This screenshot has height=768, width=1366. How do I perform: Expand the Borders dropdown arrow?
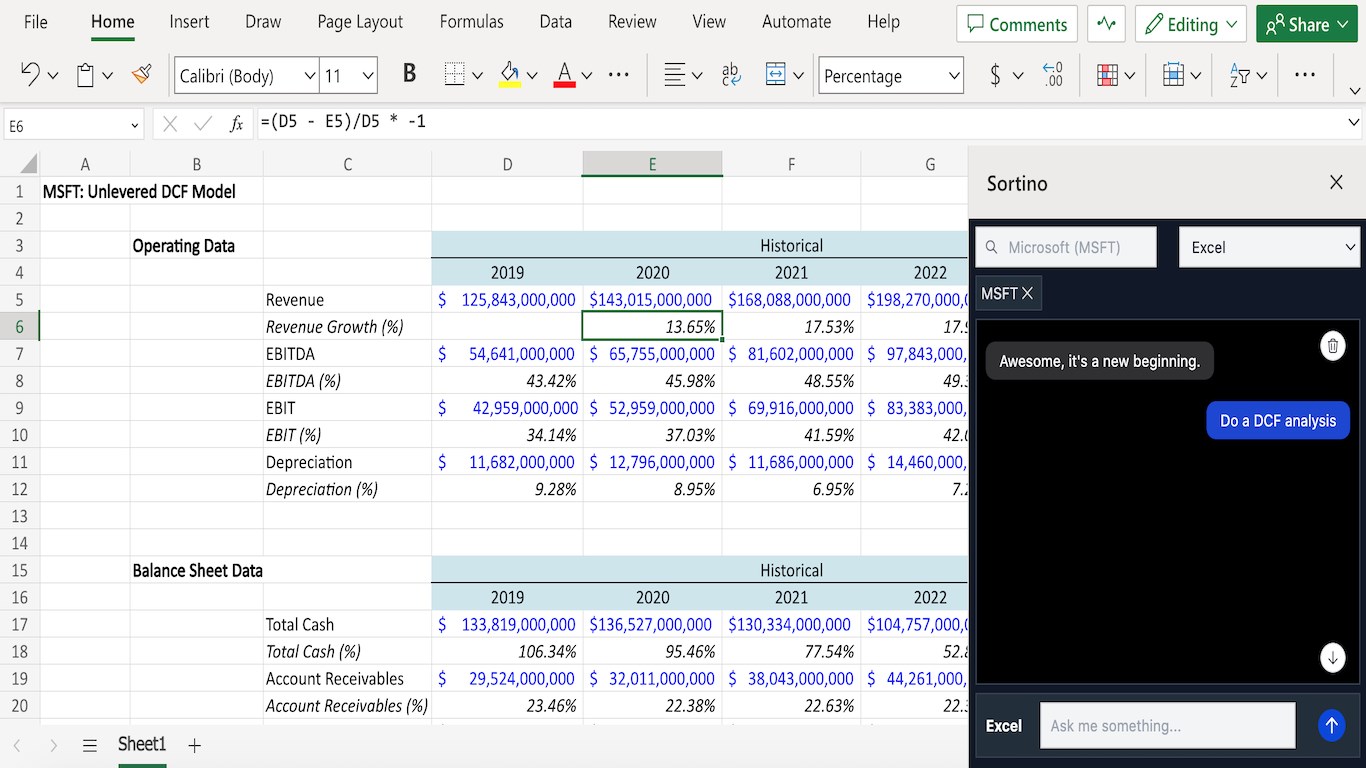coord(477,76)
